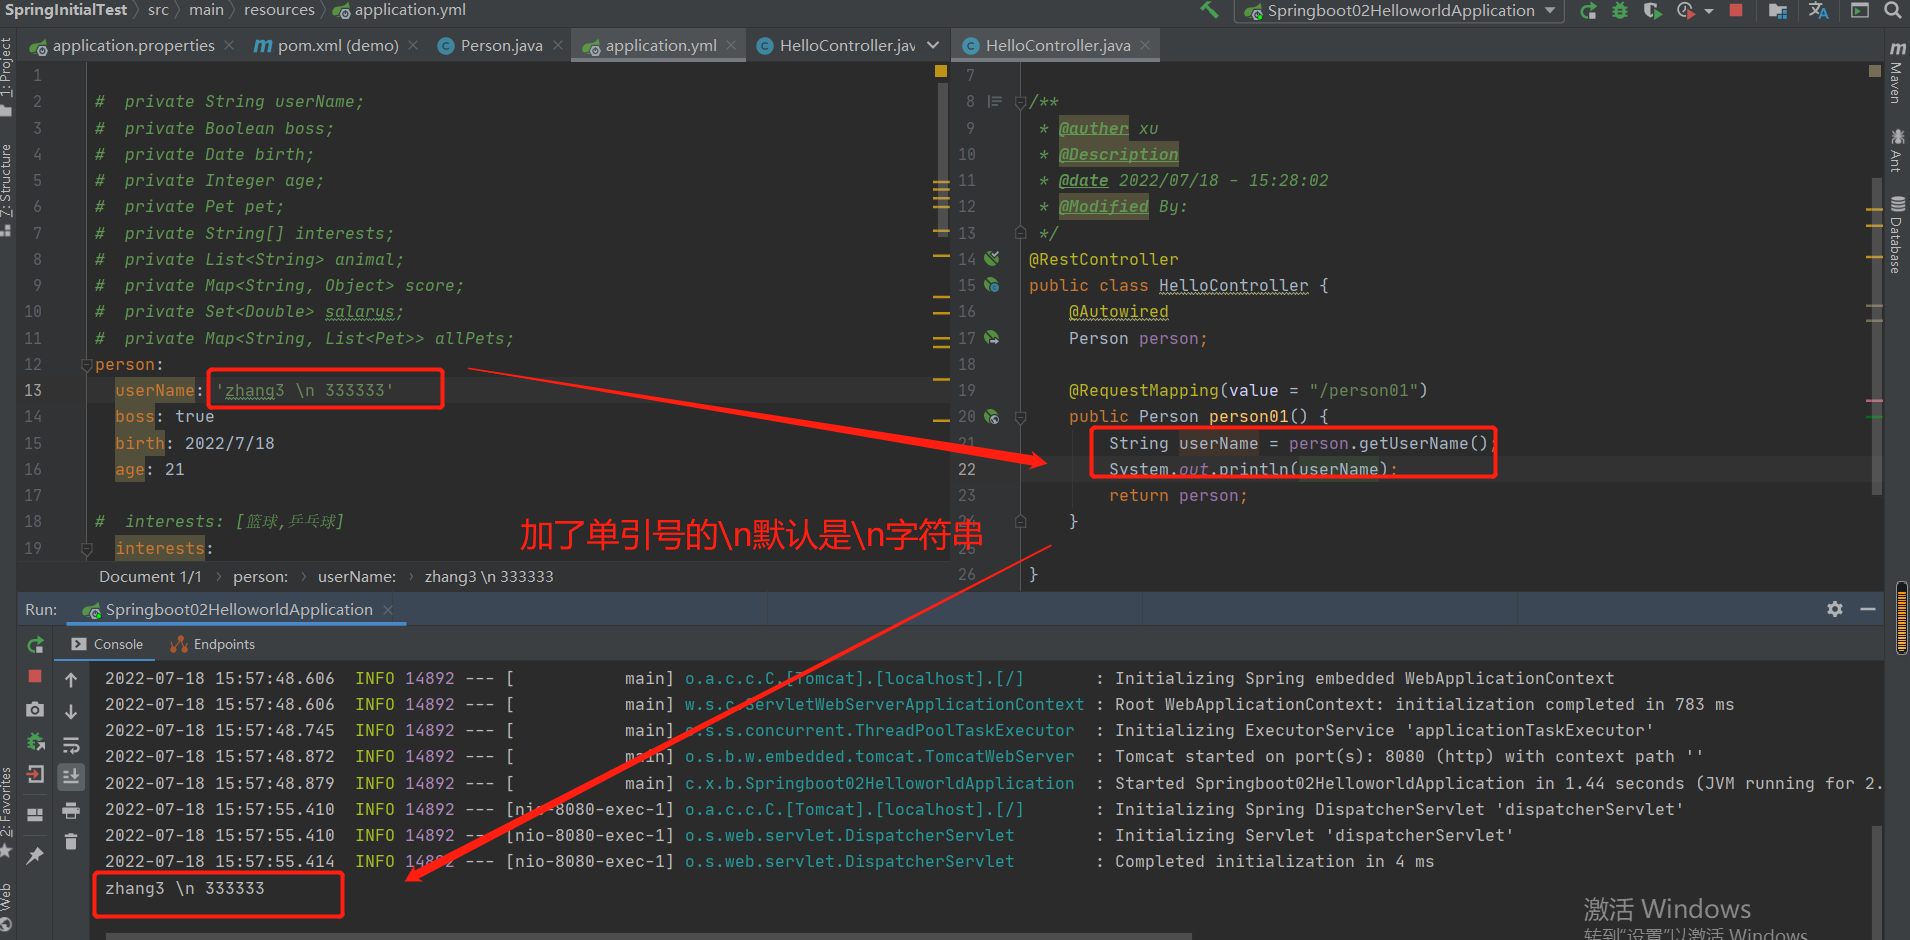Close the application.yml editor tab

point(731,45)
